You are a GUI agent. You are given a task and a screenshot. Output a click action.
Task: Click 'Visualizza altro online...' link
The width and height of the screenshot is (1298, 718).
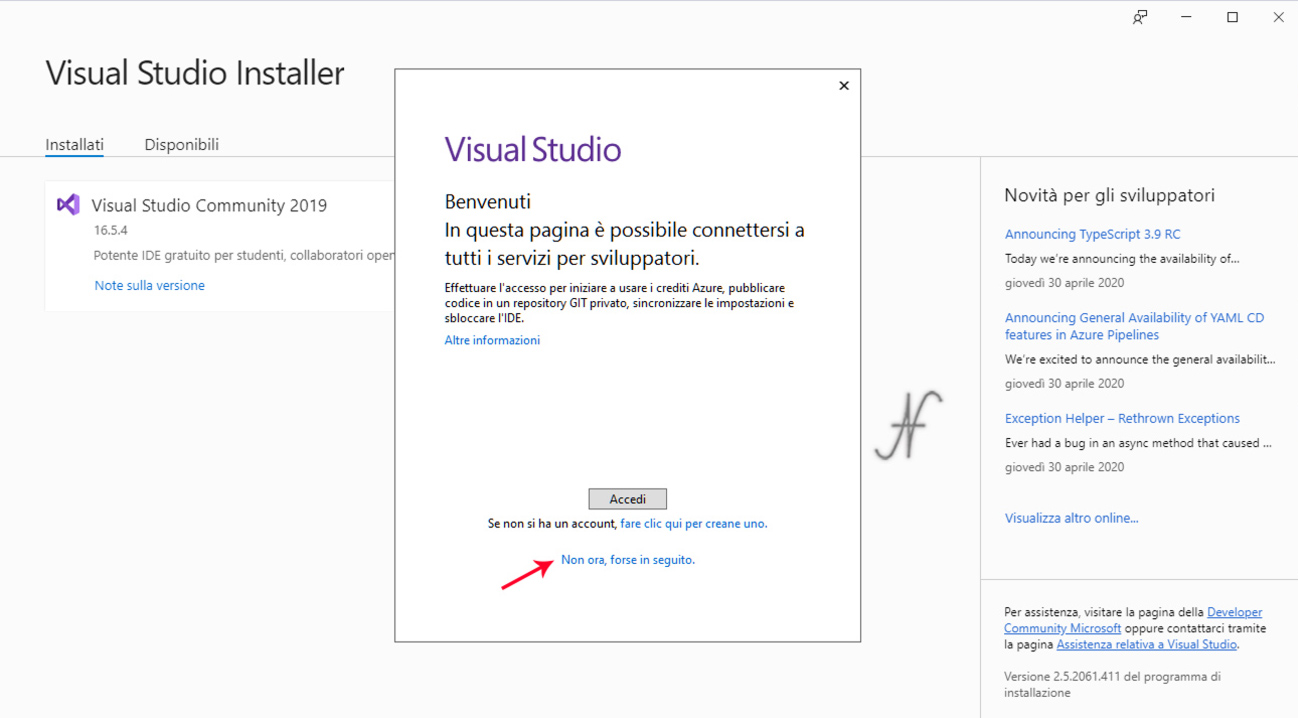coord(1071,518)
